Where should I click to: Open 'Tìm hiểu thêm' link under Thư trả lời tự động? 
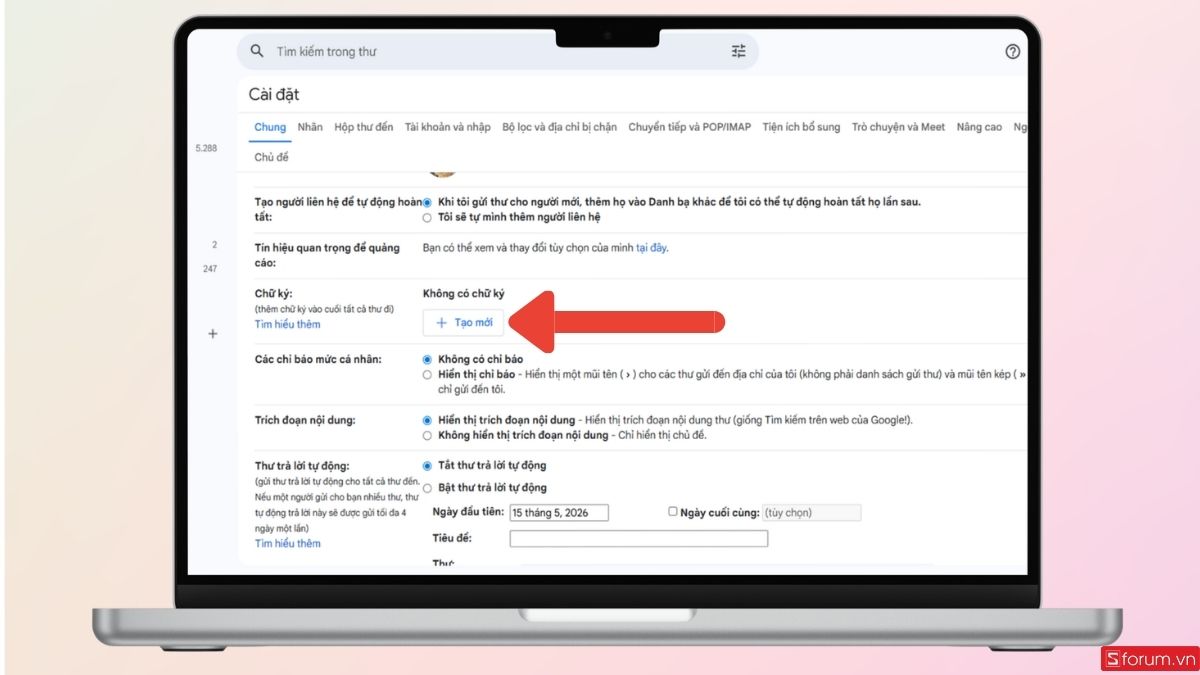[287, 543]
